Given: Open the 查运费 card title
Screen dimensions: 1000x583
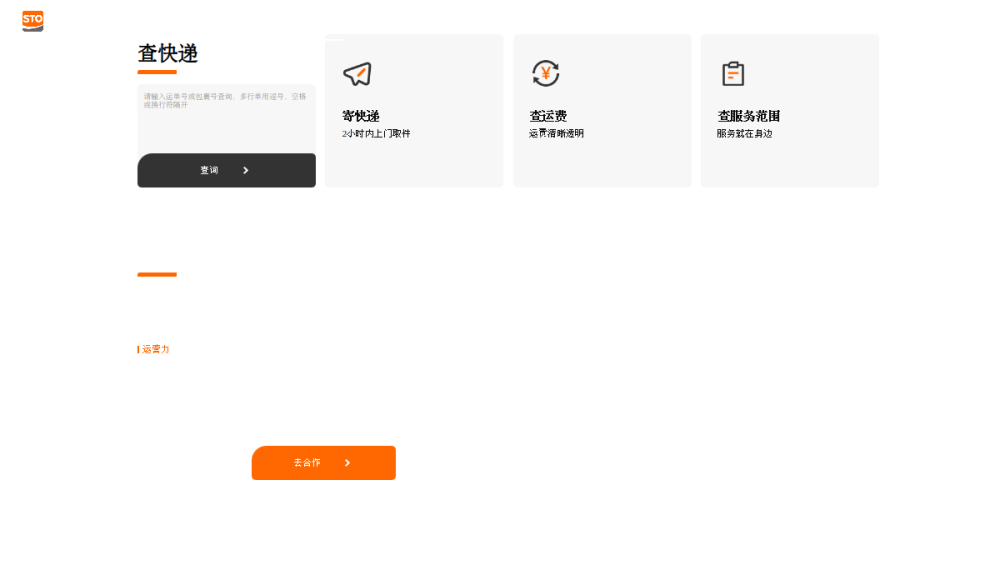Looking at the screenshot, I should click(548, 116).
